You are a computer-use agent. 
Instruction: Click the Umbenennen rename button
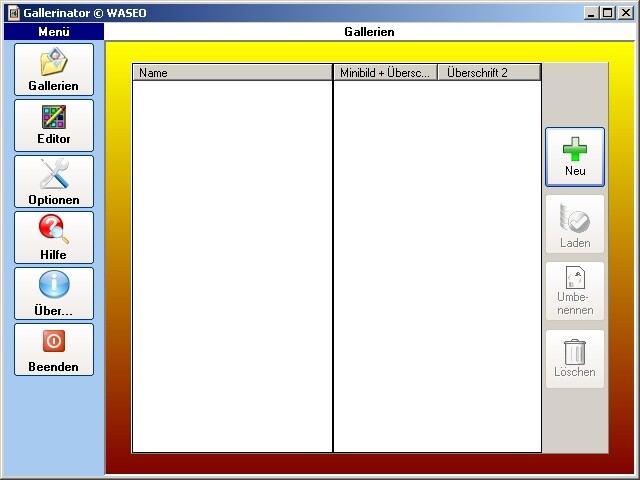(575, 291)
